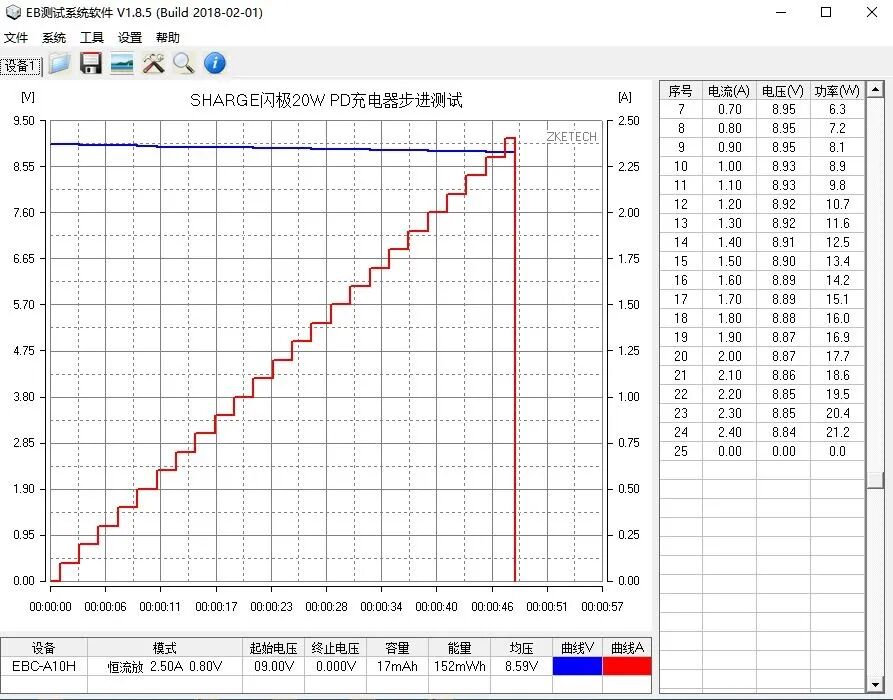The width and height of the screenshot is (893, 700).
Task: Click the picture export icon in toolbar
Action: pyautogui.click(x=122, y=63)
